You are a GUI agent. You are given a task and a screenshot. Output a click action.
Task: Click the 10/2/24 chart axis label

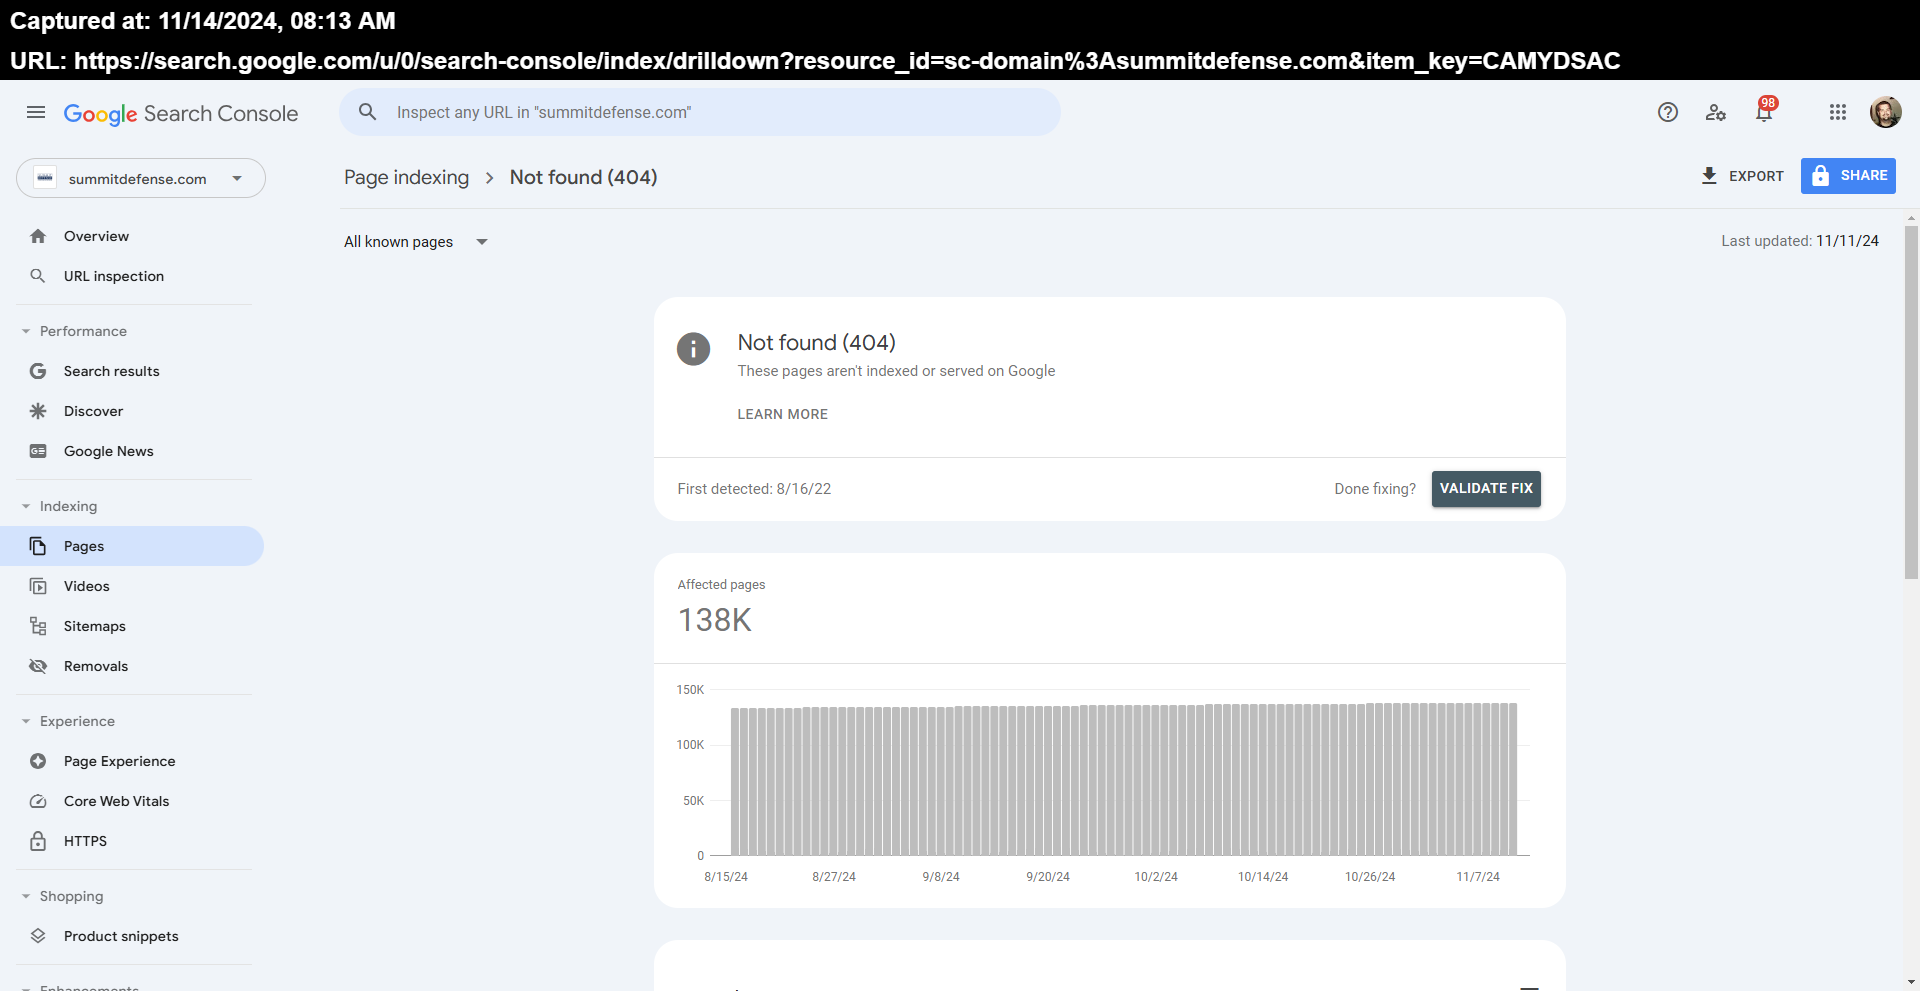pyautogui.click(x=1156, y=877)
